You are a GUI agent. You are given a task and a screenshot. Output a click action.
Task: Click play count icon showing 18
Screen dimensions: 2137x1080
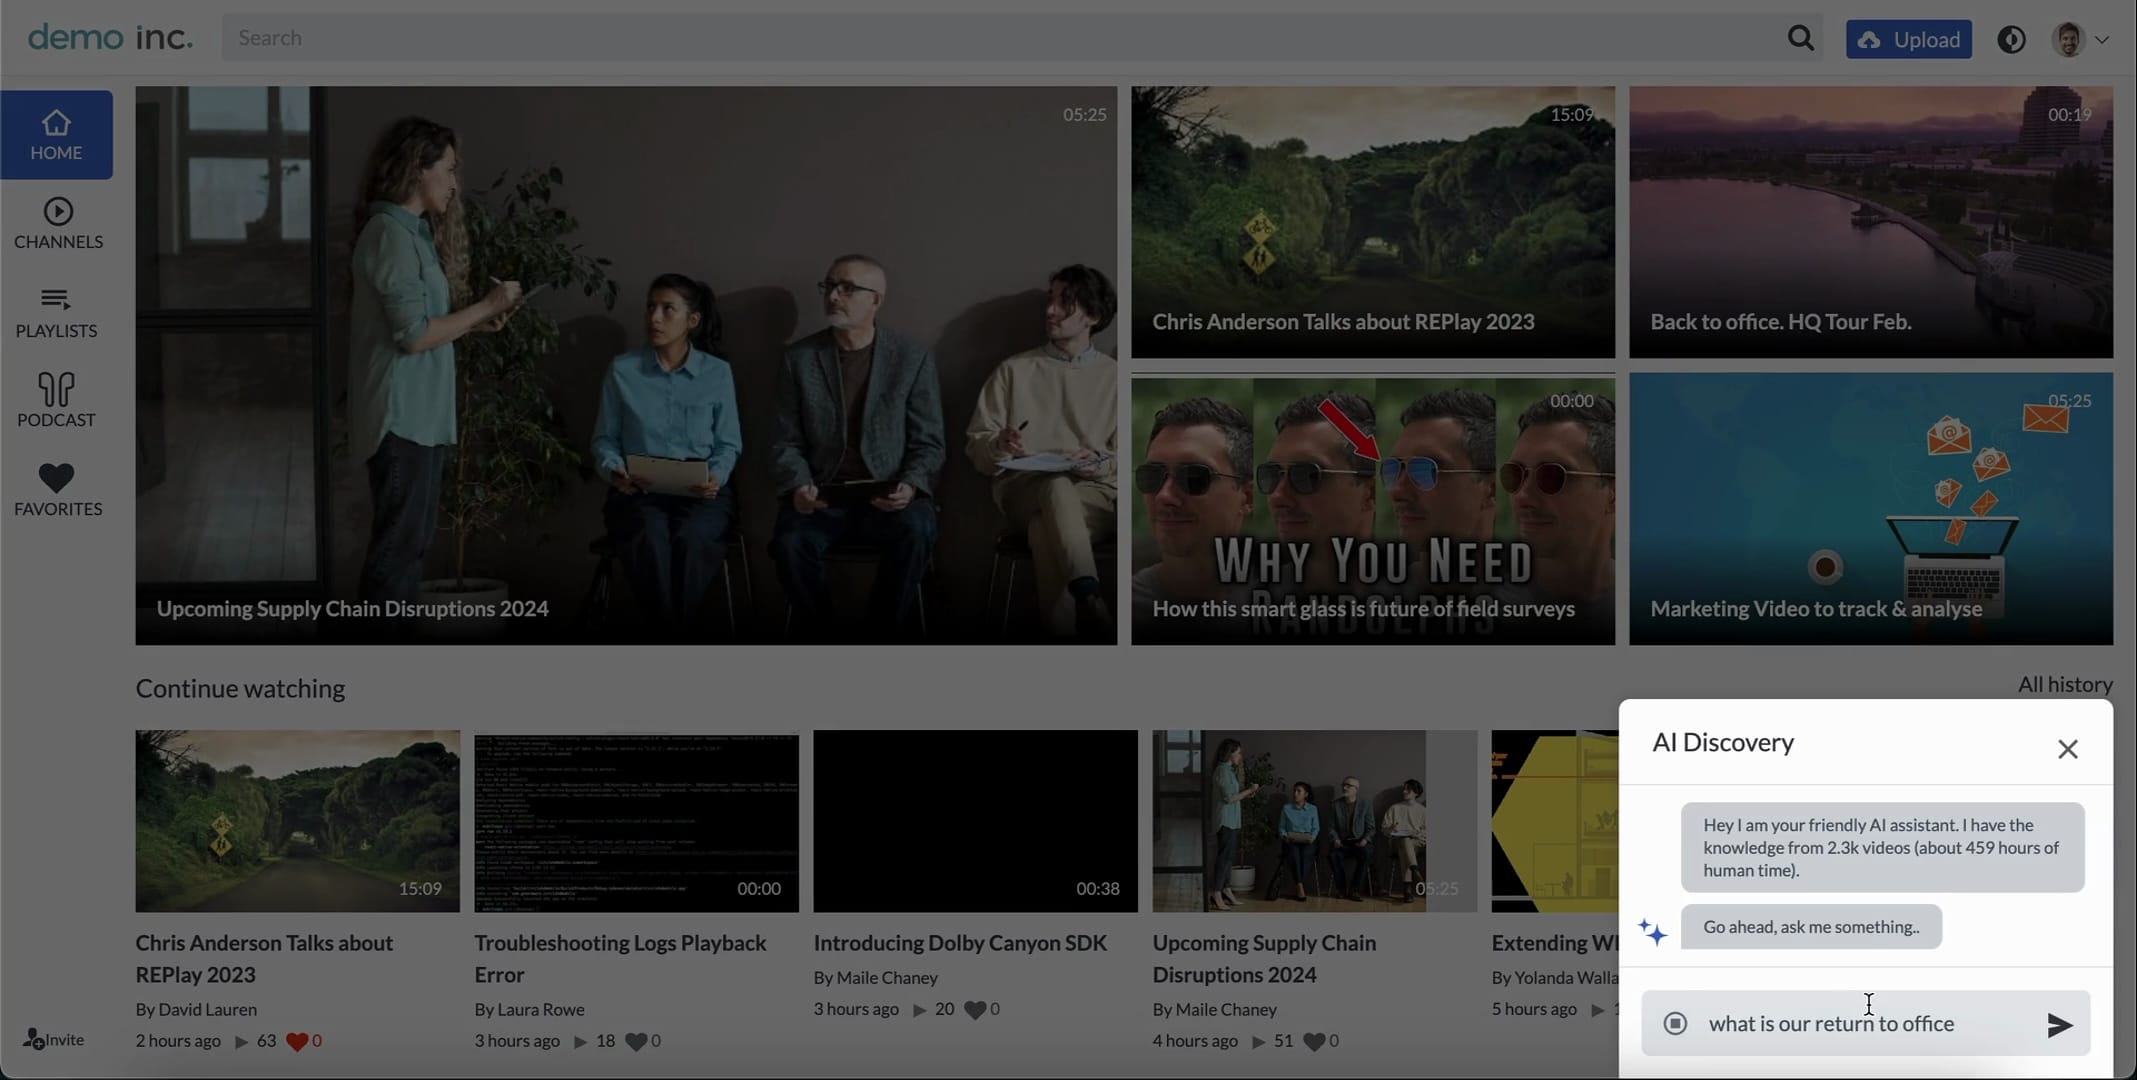[x=580, y=1041]
